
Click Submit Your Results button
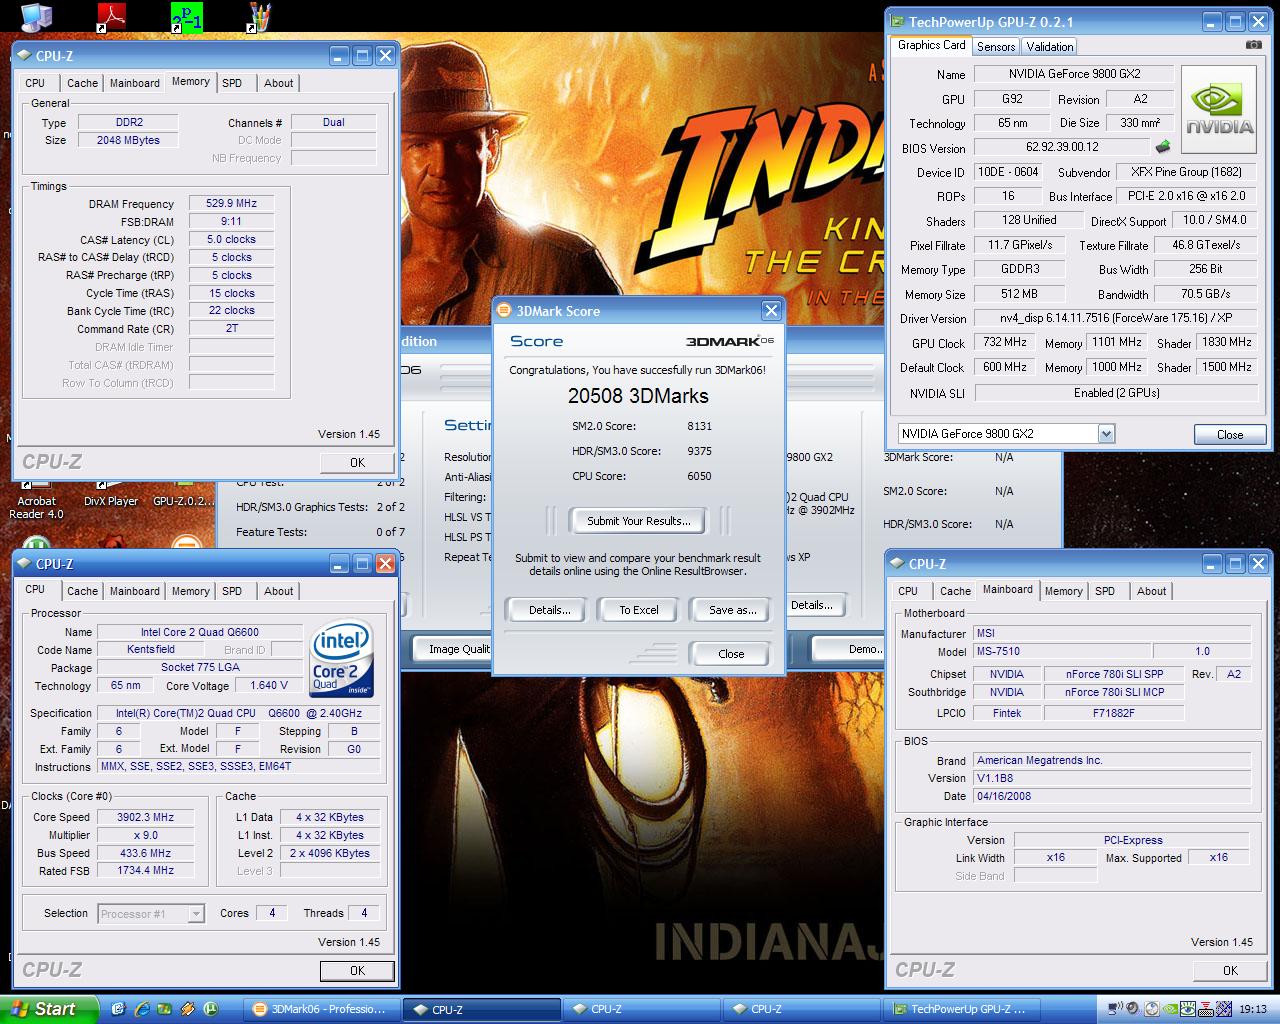[638, 521]
